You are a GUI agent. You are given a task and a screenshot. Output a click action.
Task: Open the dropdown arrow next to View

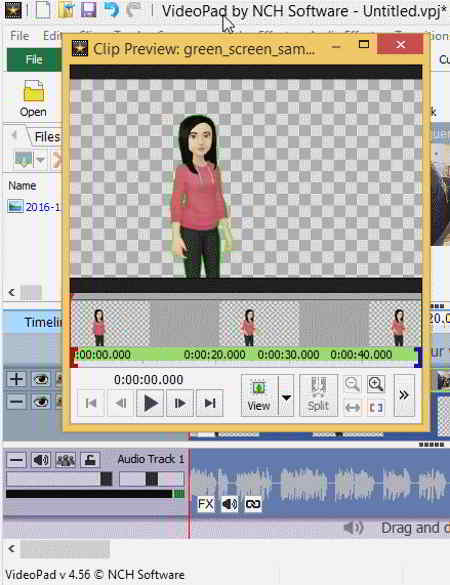click(286, 396)
